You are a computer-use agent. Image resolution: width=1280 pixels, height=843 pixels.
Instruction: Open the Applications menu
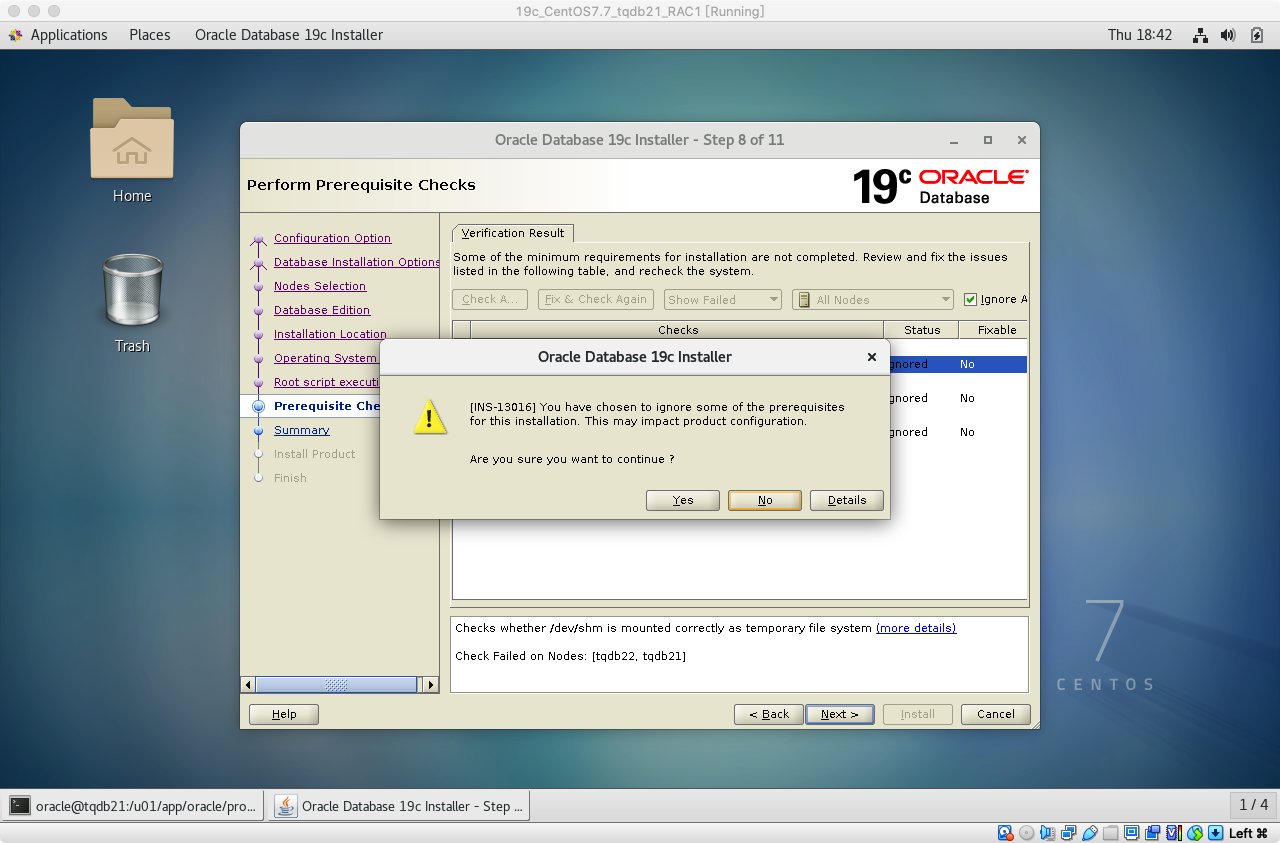click(58, 35)
